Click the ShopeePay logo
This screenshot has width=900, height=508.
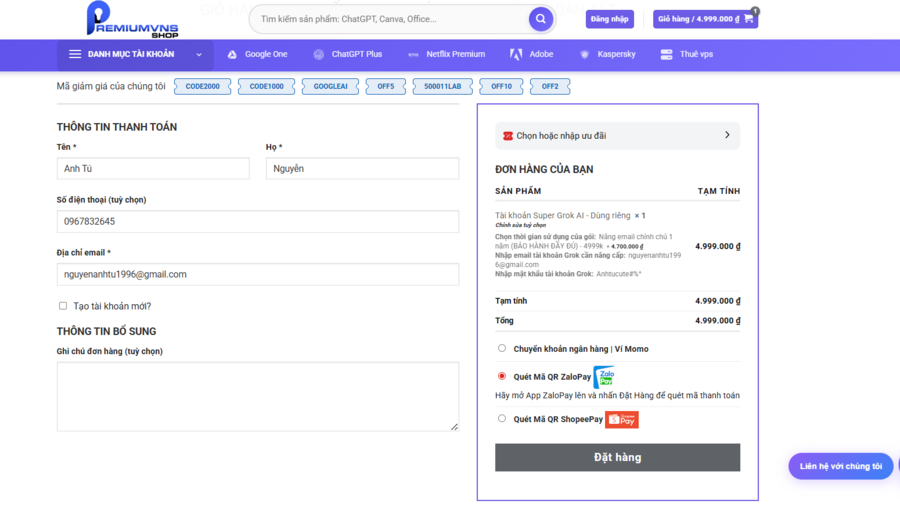point(622,420)
